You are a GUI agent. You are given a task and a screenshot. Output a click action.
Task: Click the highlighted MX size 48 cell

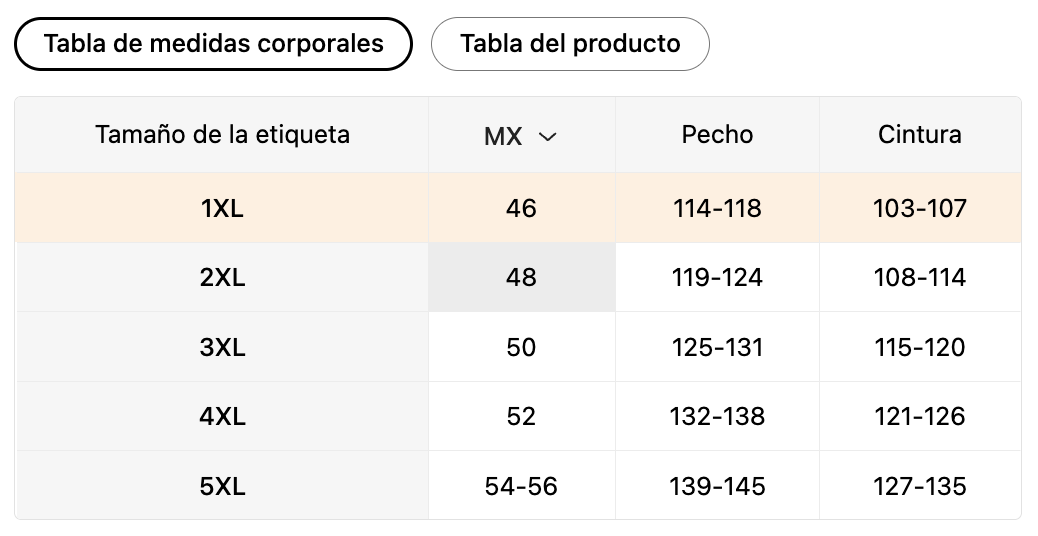coord(521,278)
